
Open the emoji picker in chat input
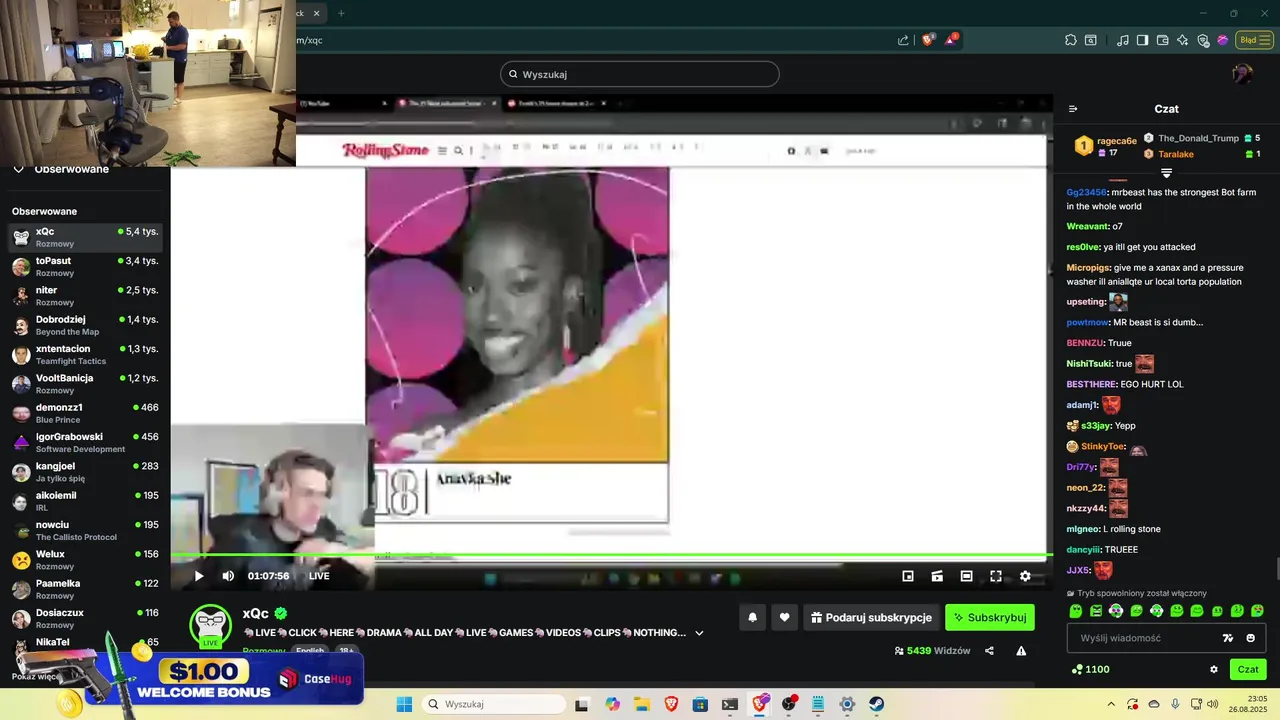click(1250, 638)
